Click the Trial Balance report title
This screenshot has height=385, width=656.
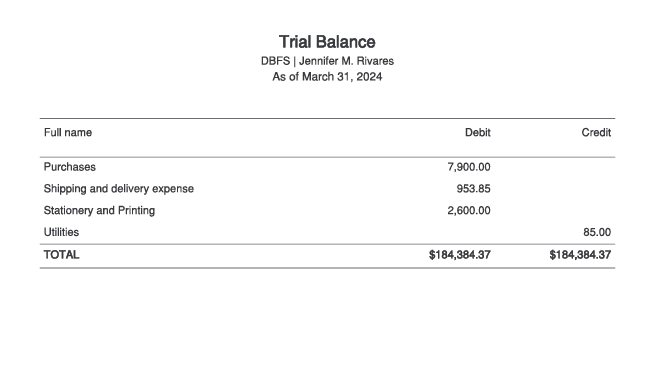pos(327,42)
